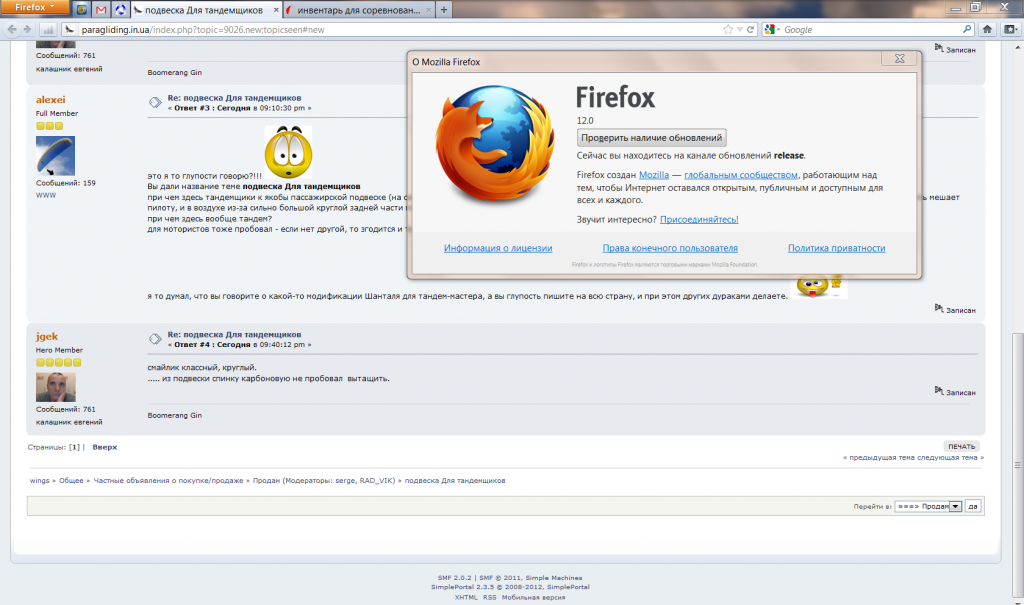Open a new tab with plus button
This screenshot has height=605, width=1024.
443,10
